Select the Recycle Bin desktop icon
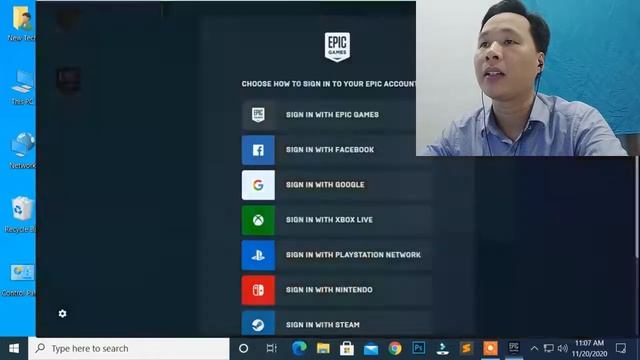Screen dimensions: 640x360 pos(20,214)
